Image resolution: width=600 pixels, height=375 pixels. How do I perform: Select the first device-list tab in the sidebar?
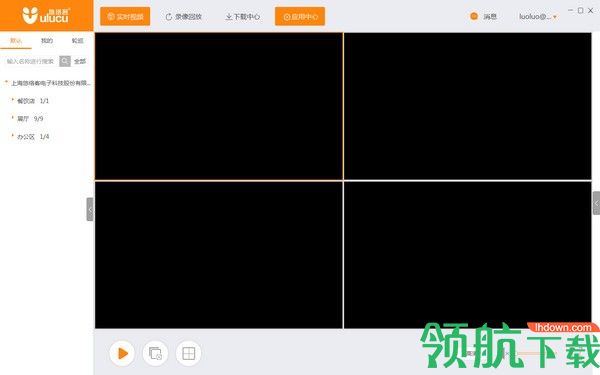(x=16, y=41)
